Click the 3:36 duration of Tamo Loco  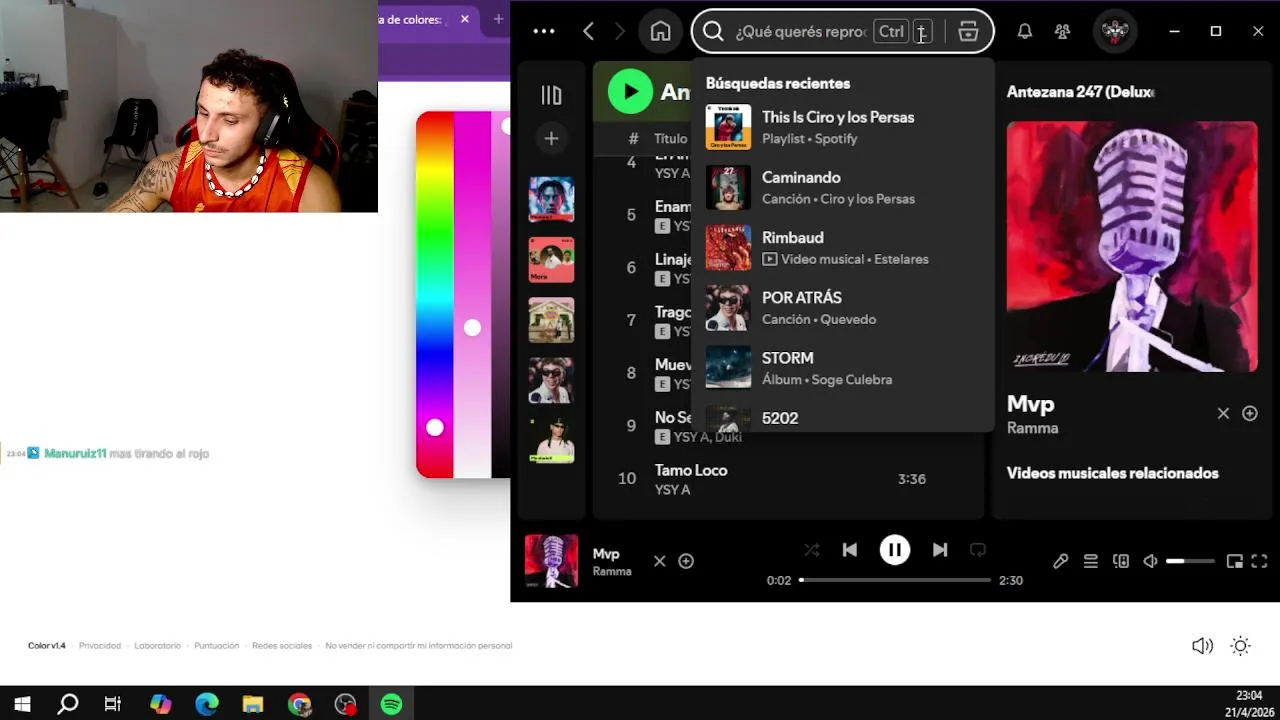[912, 479]
